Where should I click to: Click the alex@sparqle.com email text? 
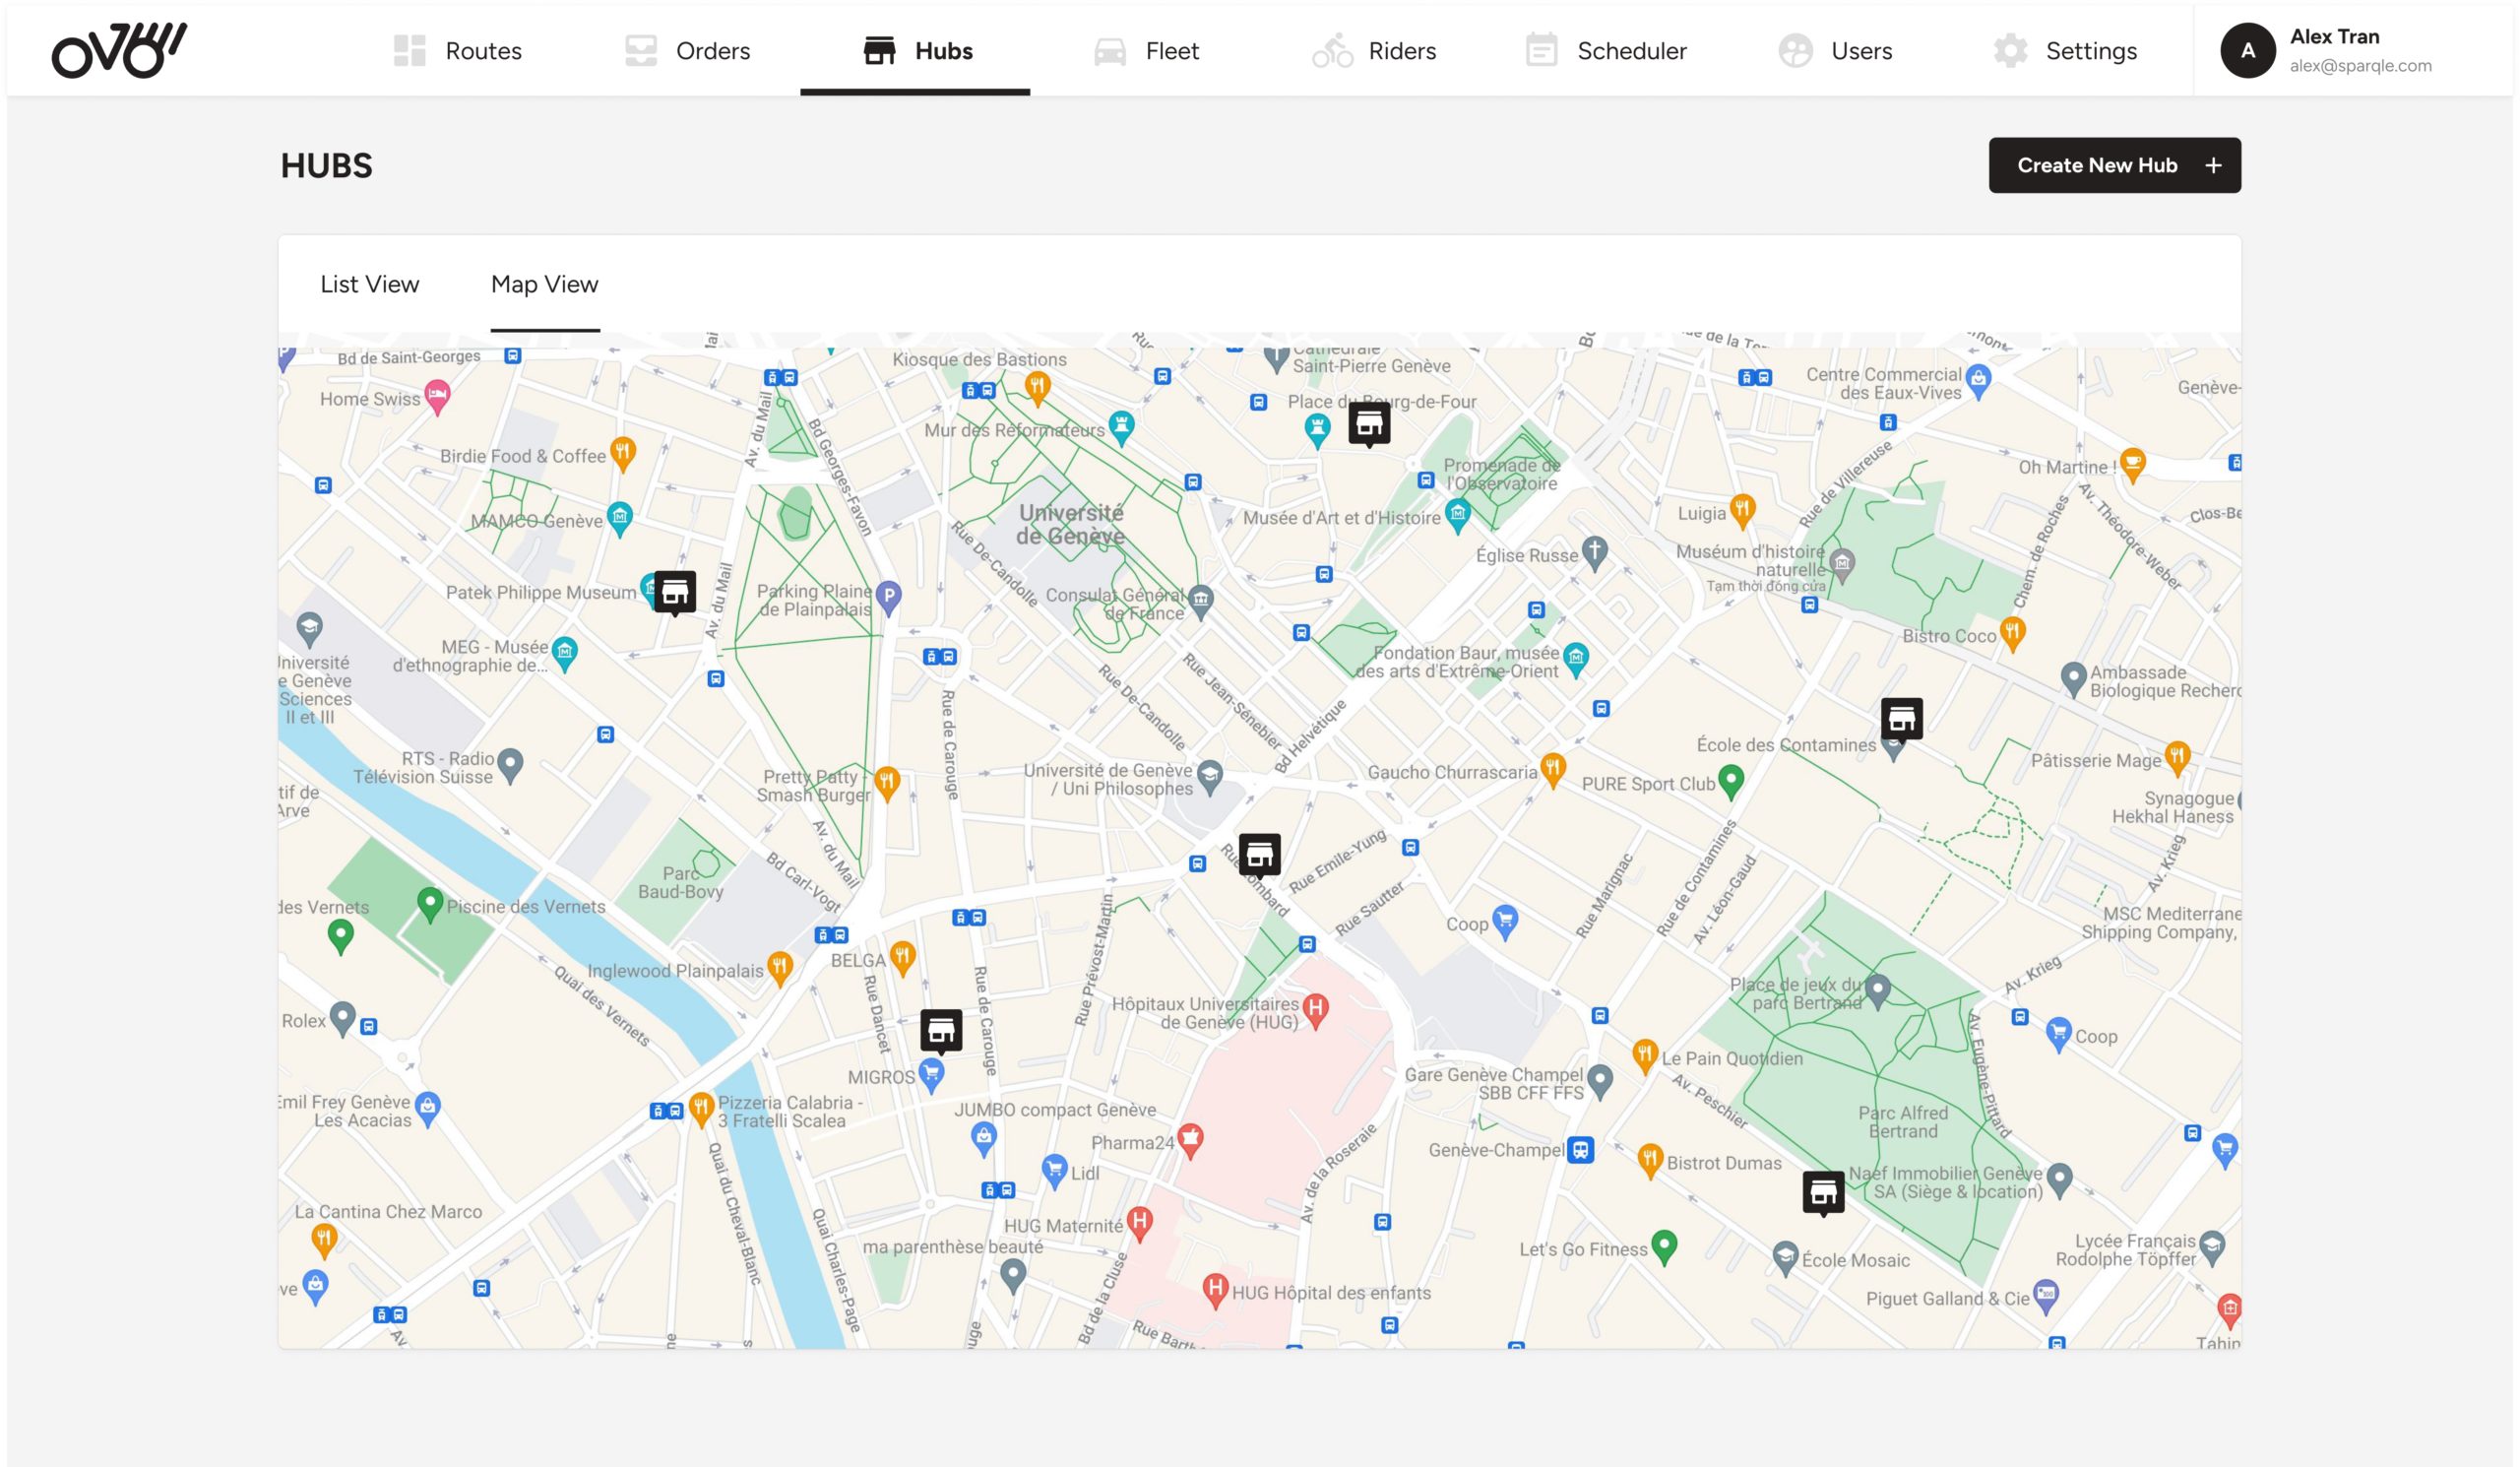(2360, 66)
